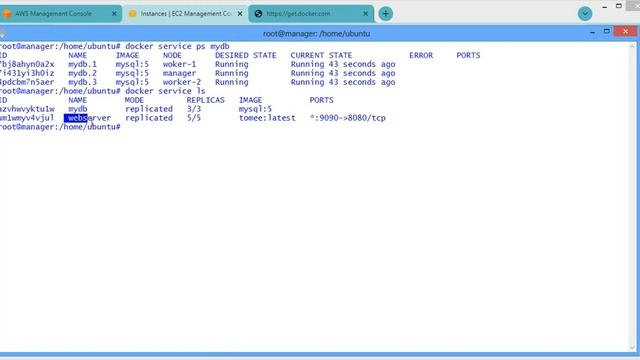This screenshot has width=640, height=360.
Task: Click the terminal title bar root@manager
Action: [x=316, y=33]
